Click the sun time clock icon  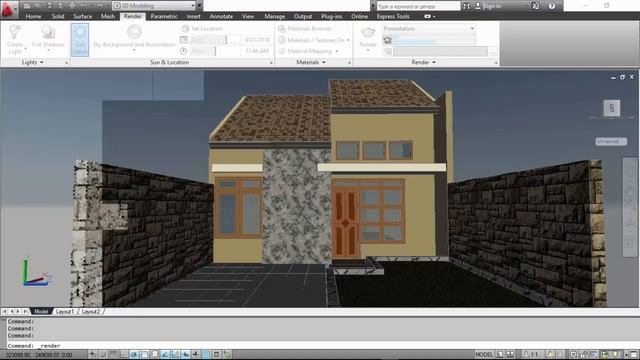pos(184,51)
